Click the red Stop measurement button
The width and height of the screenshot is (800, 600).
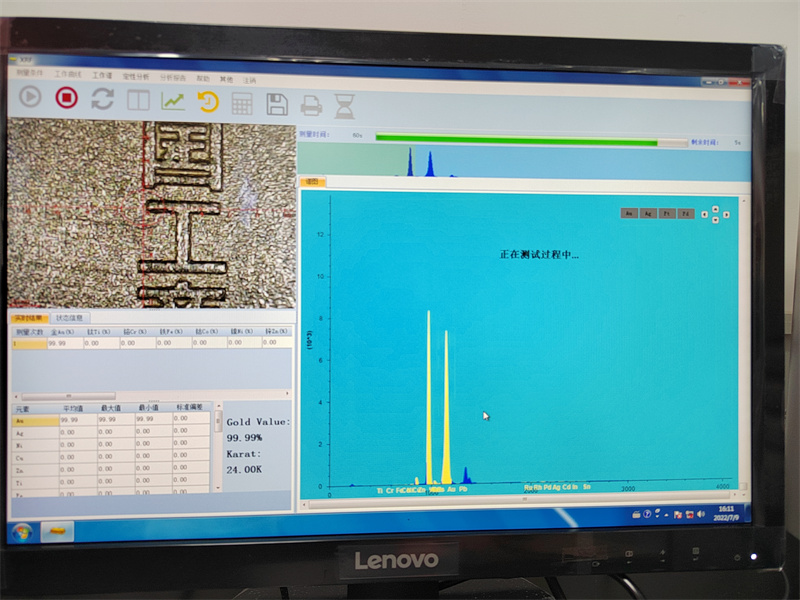point(66,98)
